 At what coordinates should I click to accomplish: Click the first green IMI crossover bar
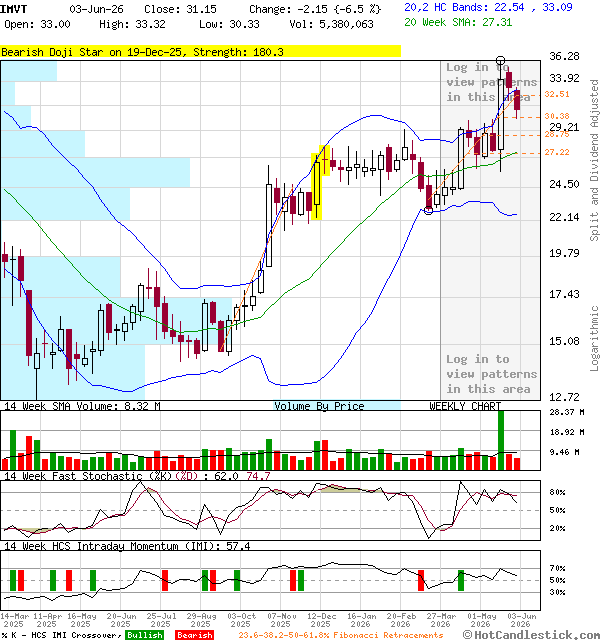pos(13,580)
